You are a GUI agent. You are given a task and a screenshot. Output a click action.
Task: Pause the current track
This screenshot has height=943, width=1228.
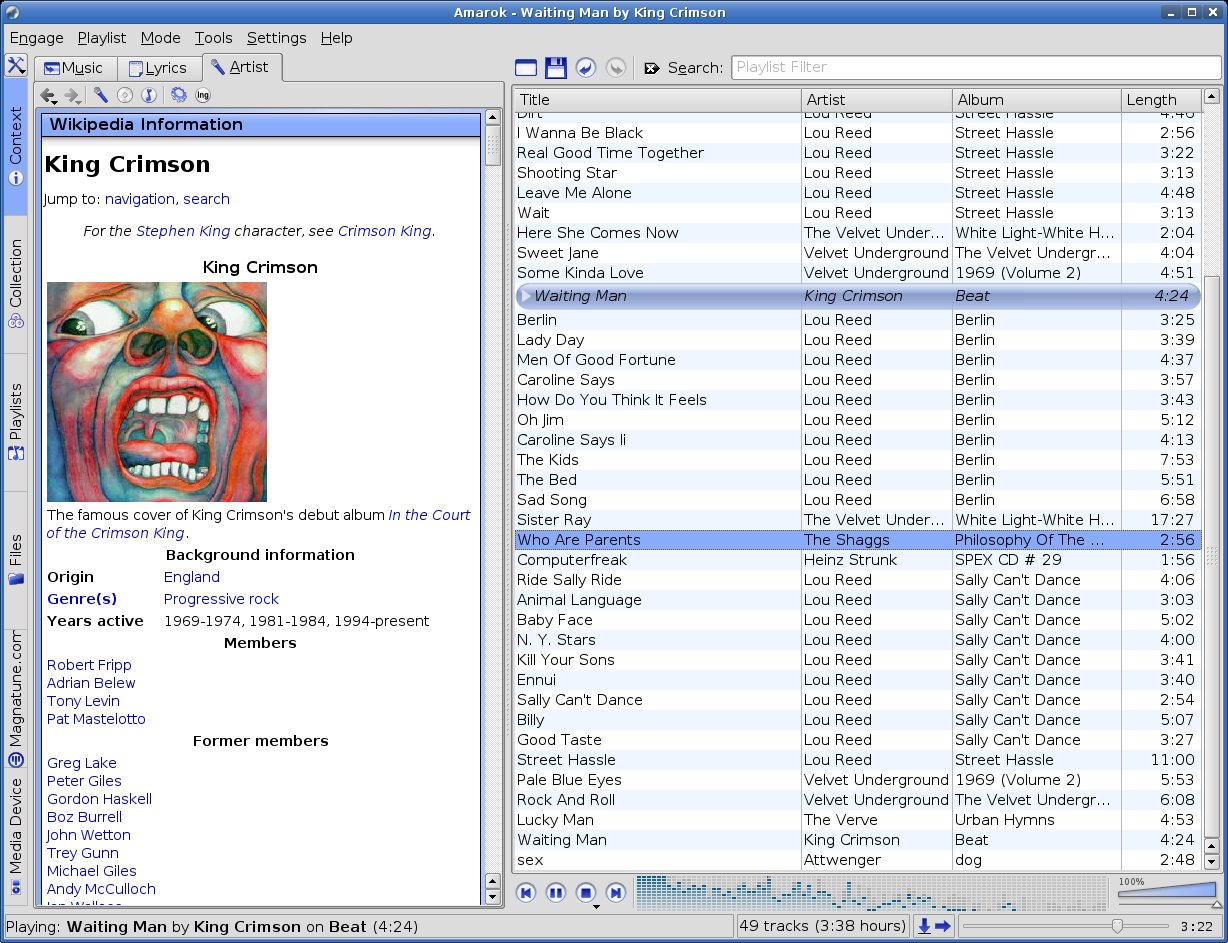(556, 893)
